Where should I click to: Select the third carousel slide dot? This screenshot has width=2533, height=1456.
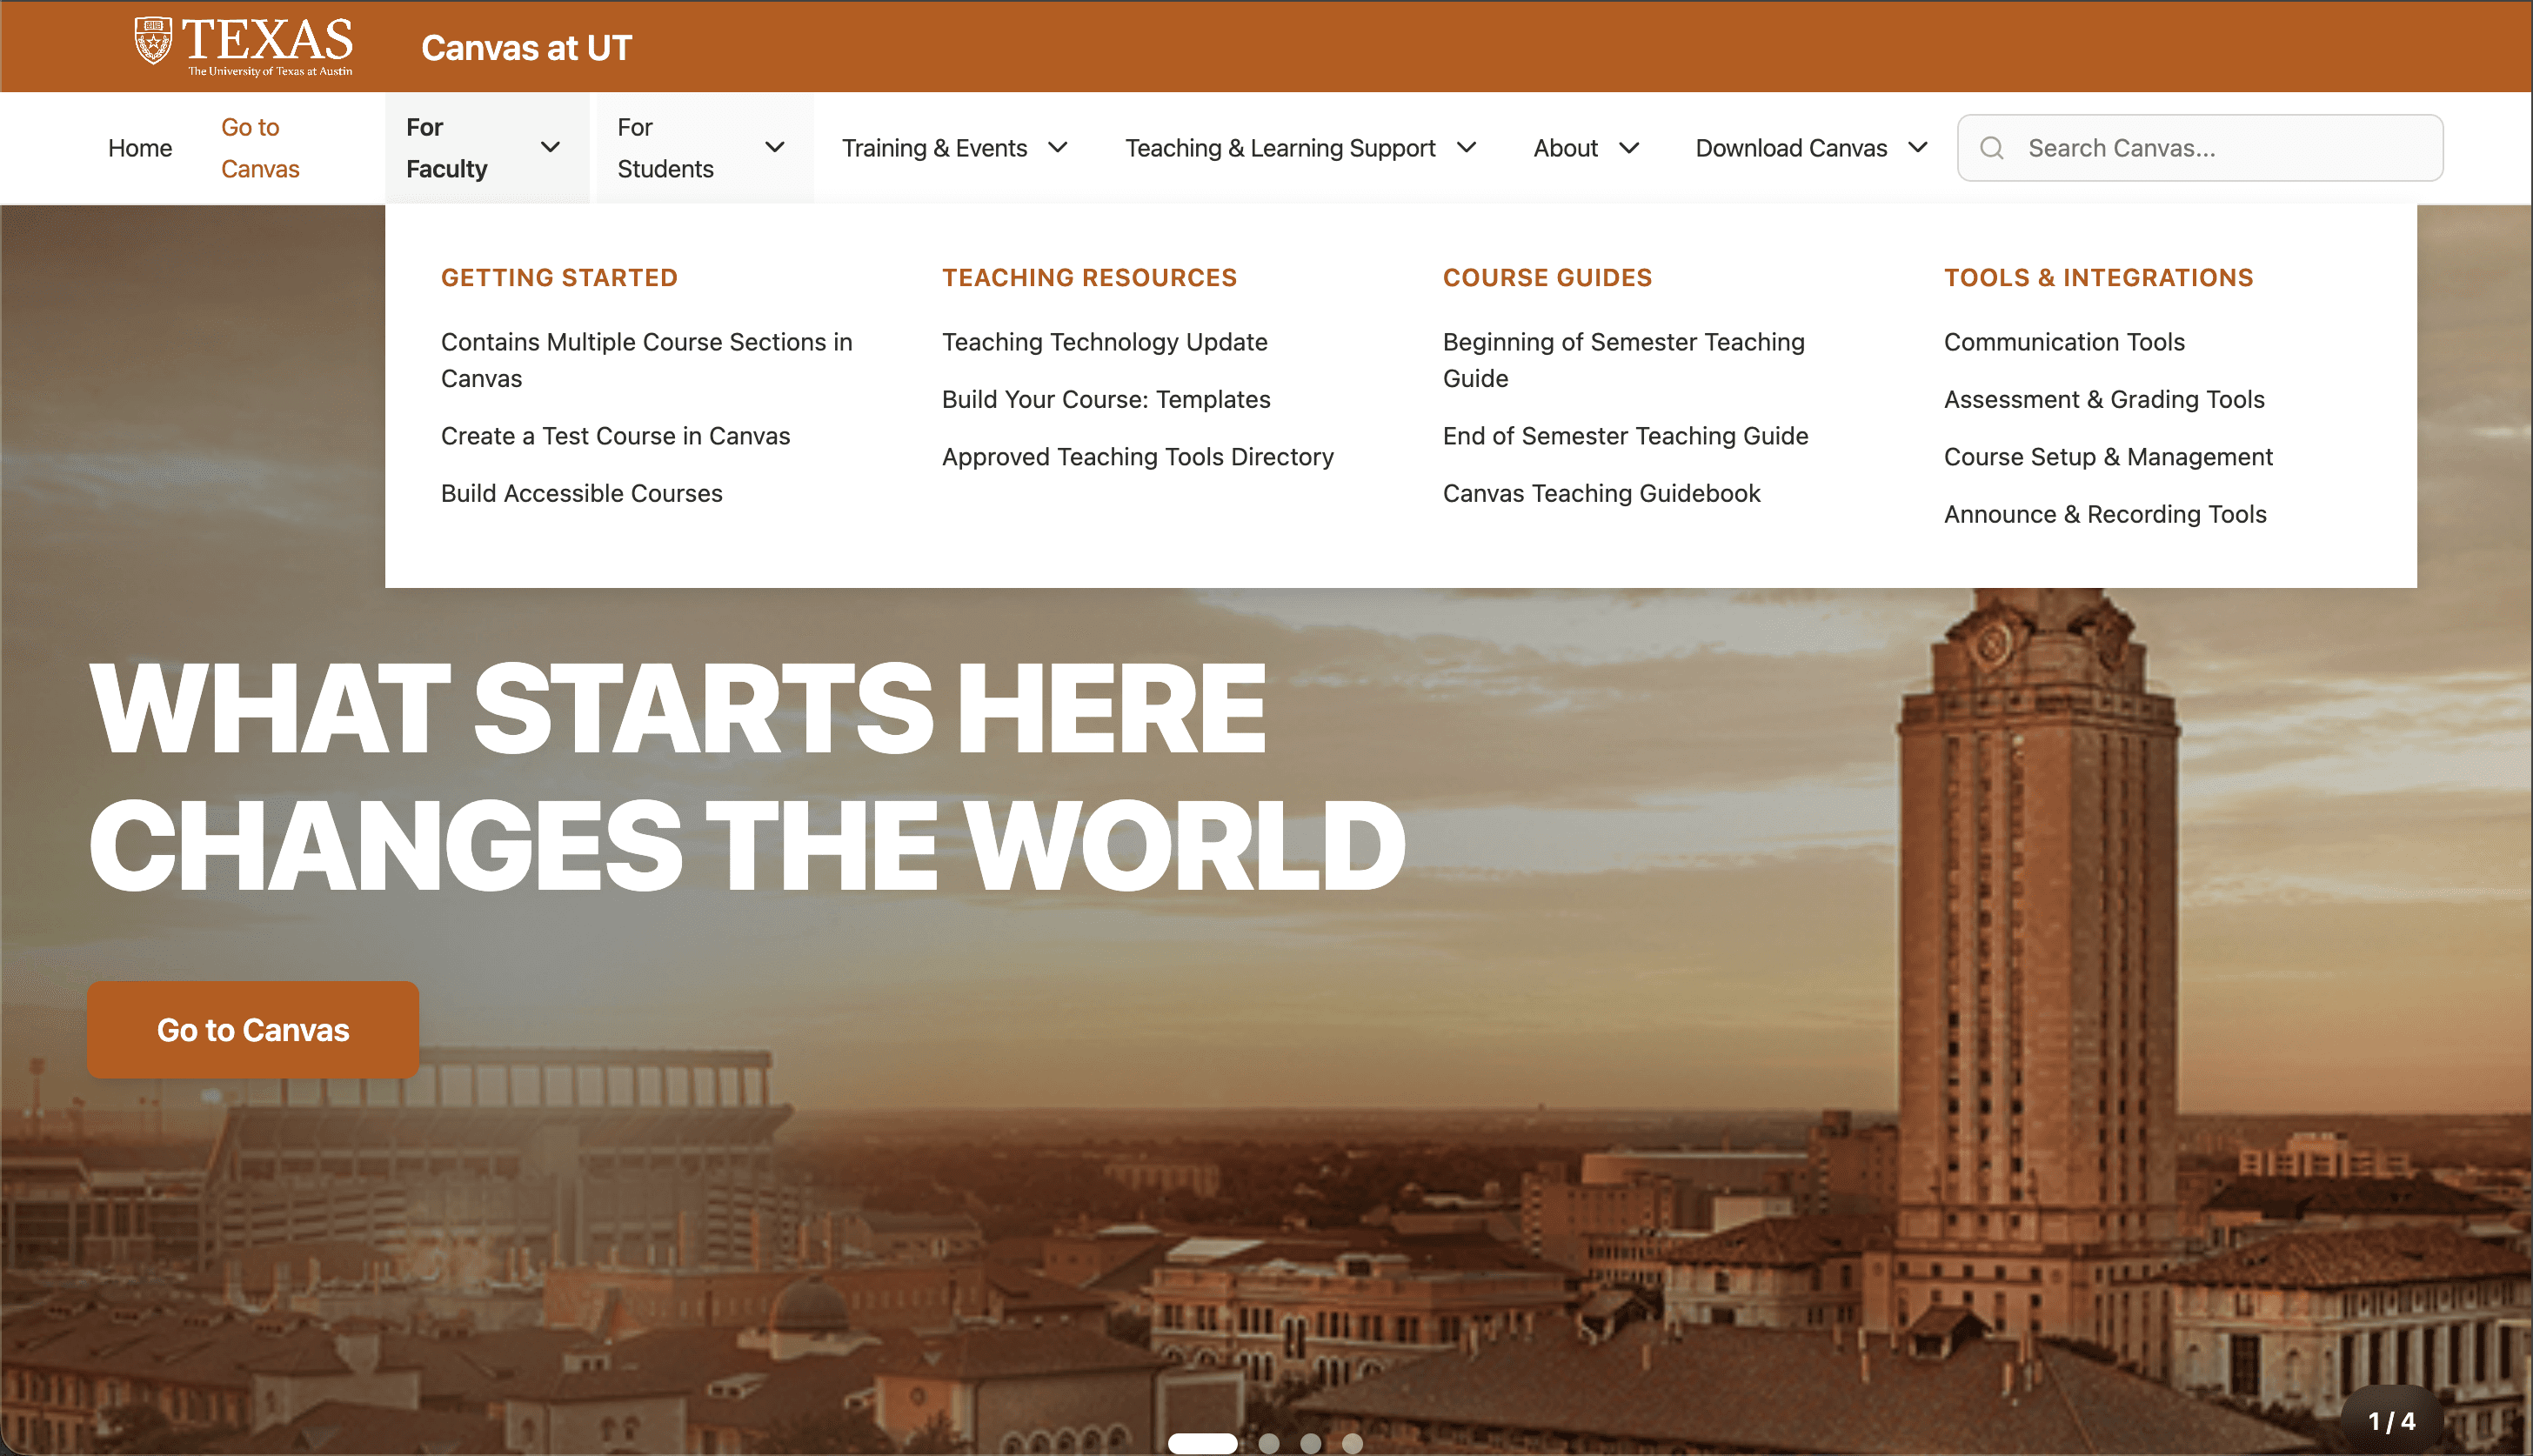[x=1310, y=1443]
